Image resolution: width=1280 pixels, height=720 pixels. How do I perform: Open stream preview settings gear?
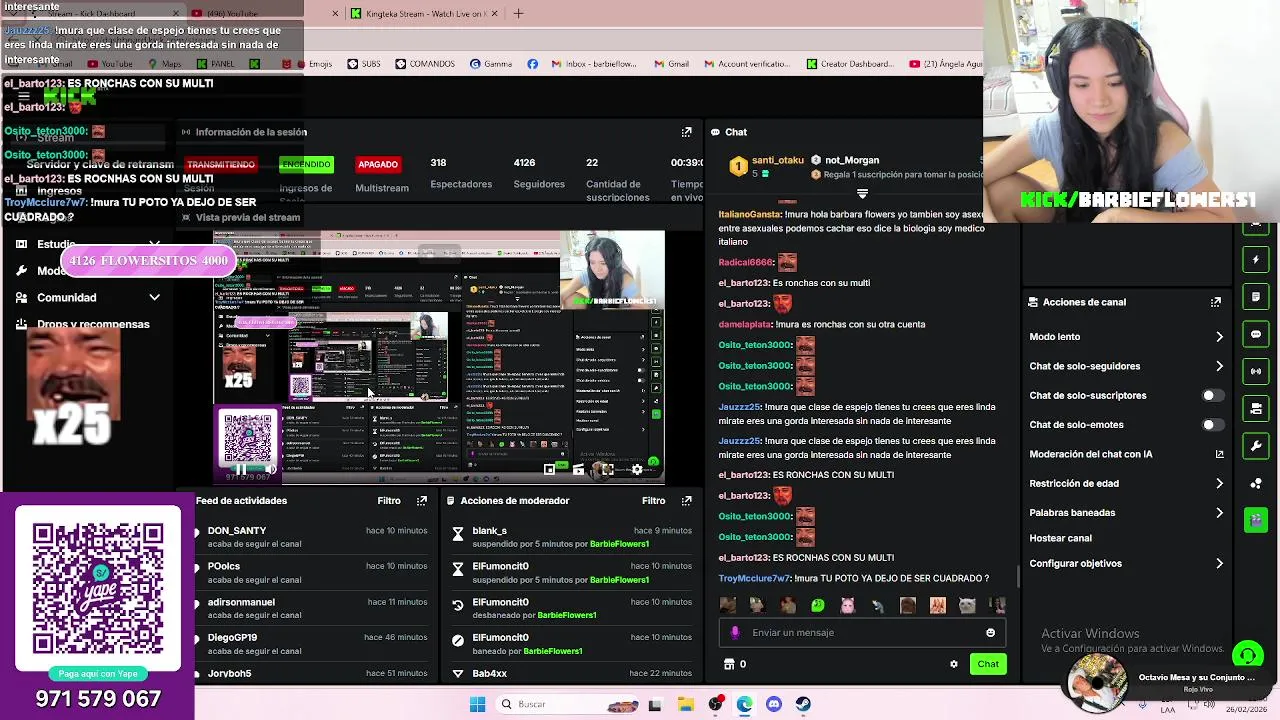637,469
